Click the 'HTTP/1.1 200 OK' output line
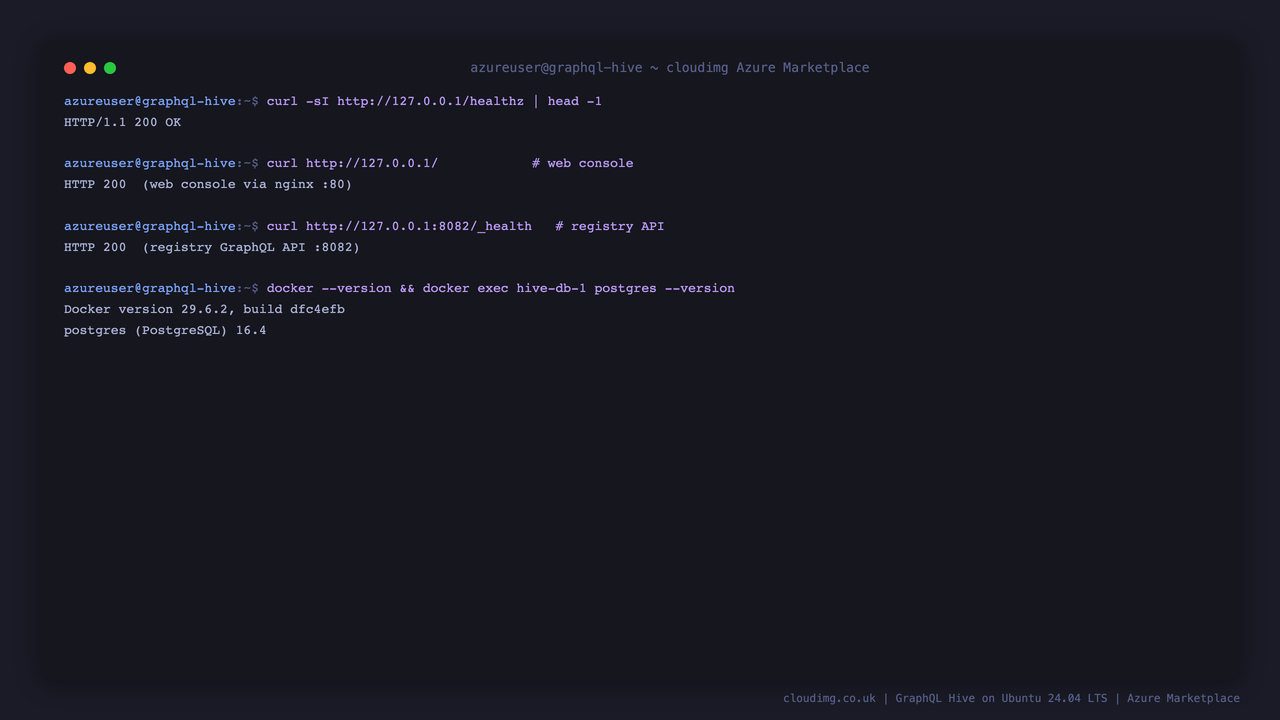The image size is (1280, 720). click(x=122, y=122)
